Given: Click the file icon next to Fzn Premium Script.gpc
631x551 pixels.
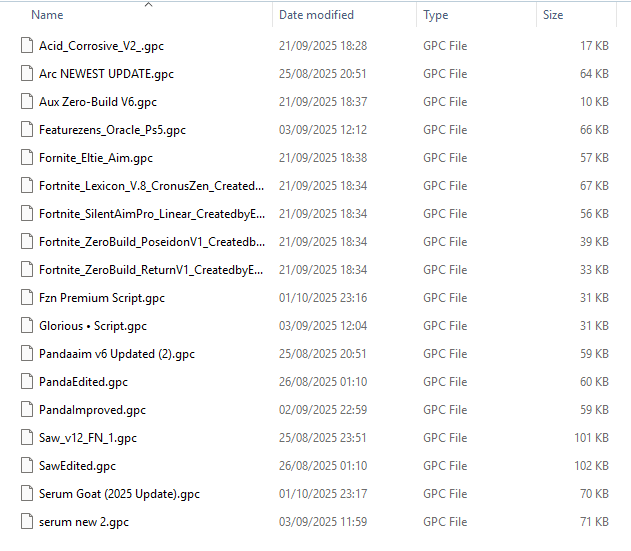Looking at the screenshot, I should tap(27, 297).
